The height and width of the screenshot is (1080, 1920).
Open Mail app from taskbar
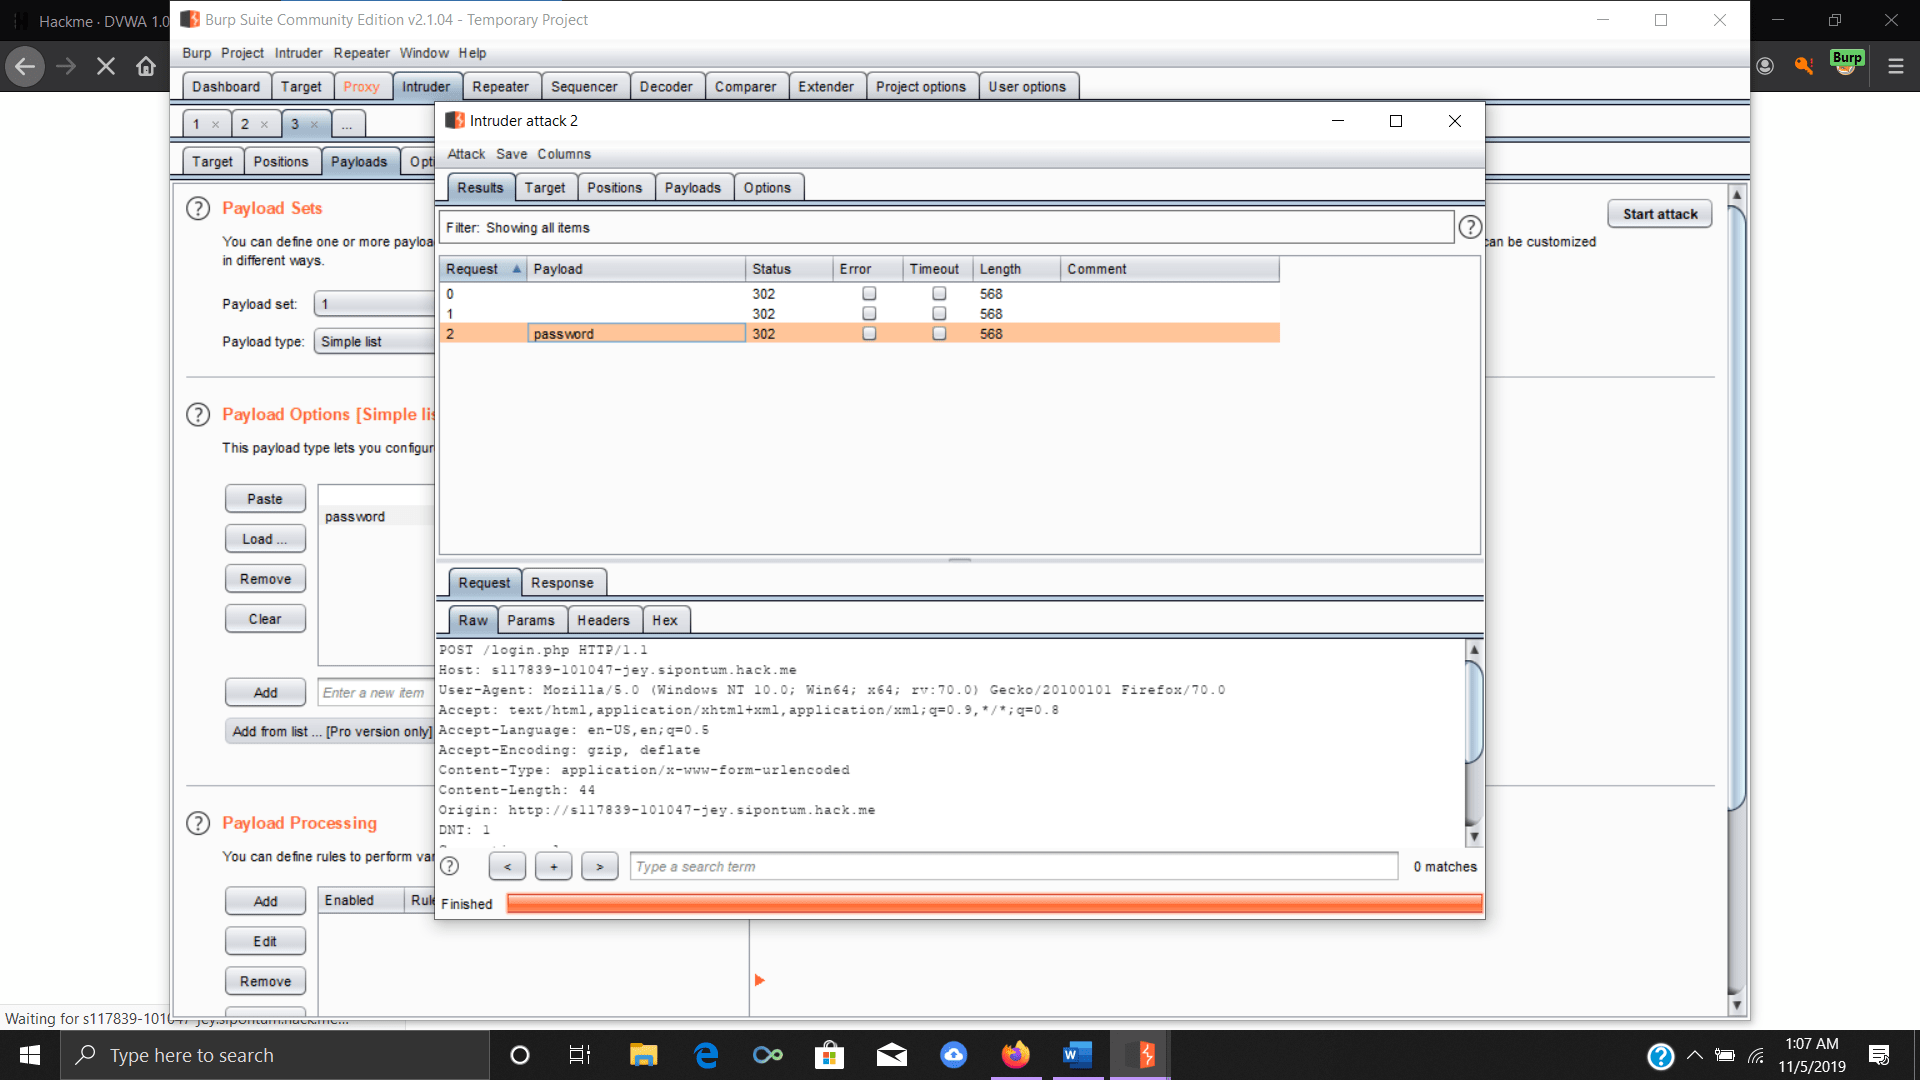point(891,1055)
